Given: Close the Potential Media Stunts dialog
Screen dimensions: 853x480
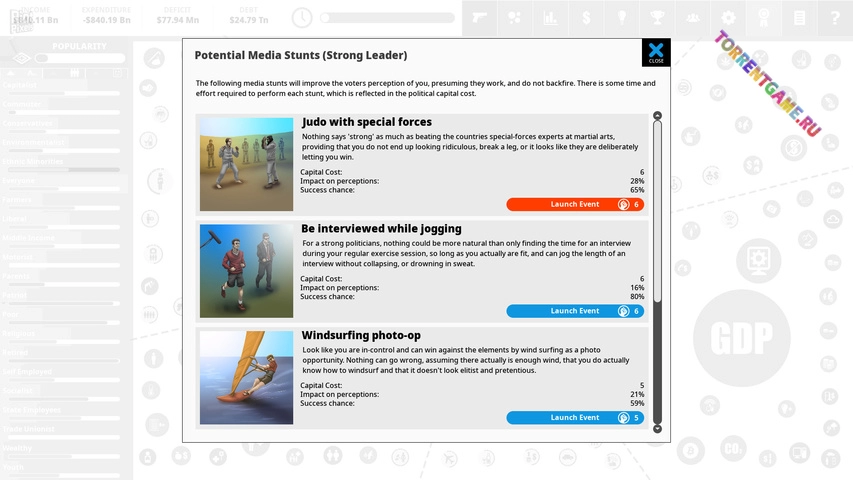Looking at the screenshot, I should [655, 53].
